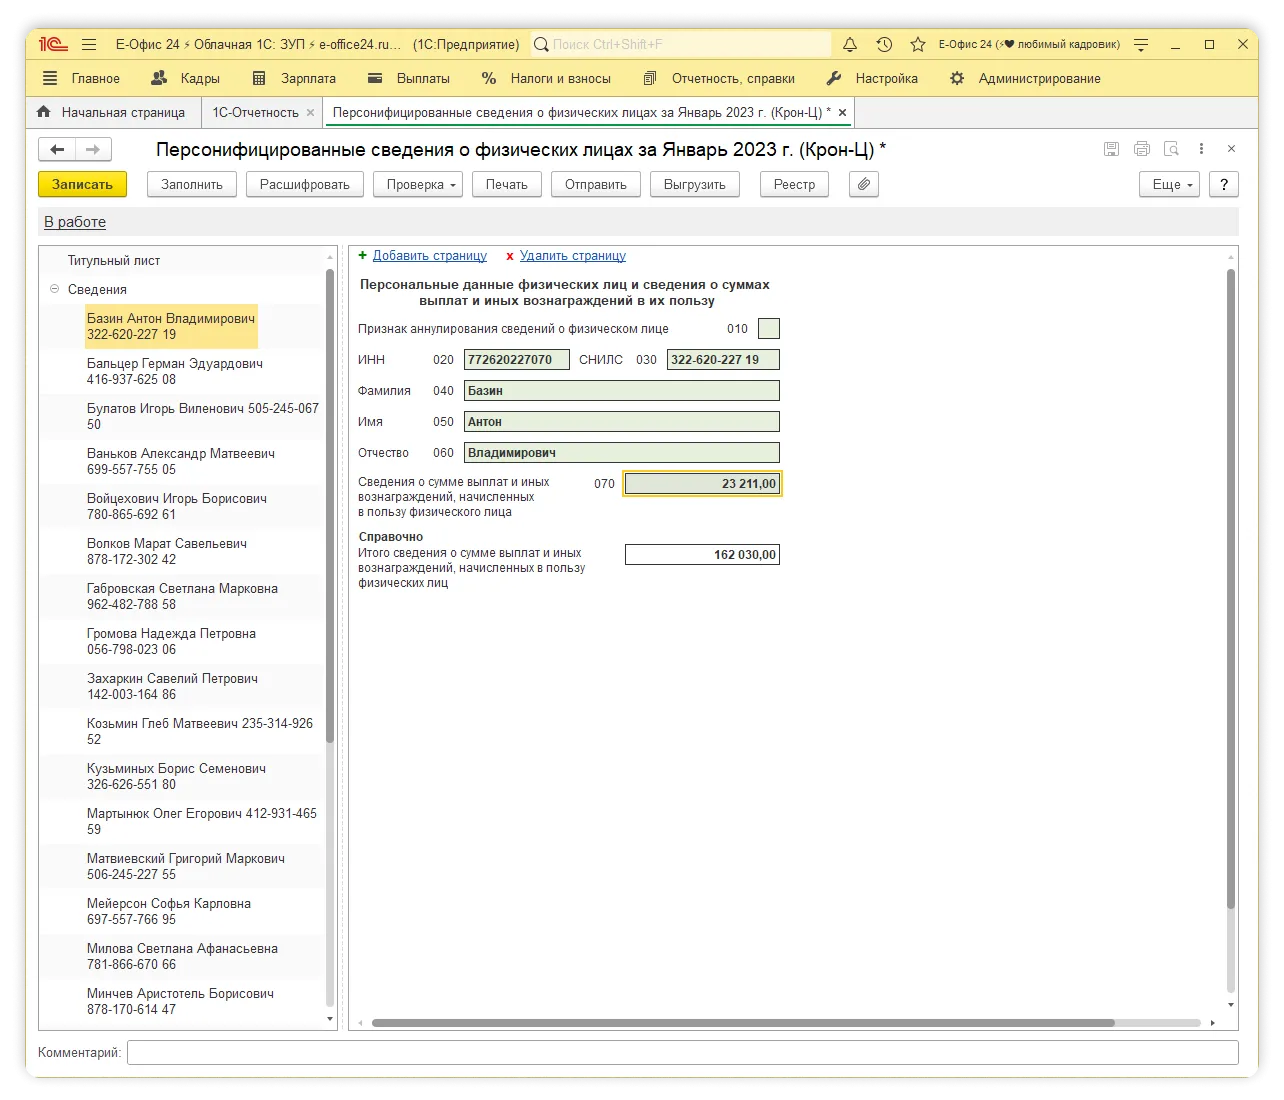Open the hamburger main menu icon
Viewport: 1284px width, 1100px height.
click(89, 45)
